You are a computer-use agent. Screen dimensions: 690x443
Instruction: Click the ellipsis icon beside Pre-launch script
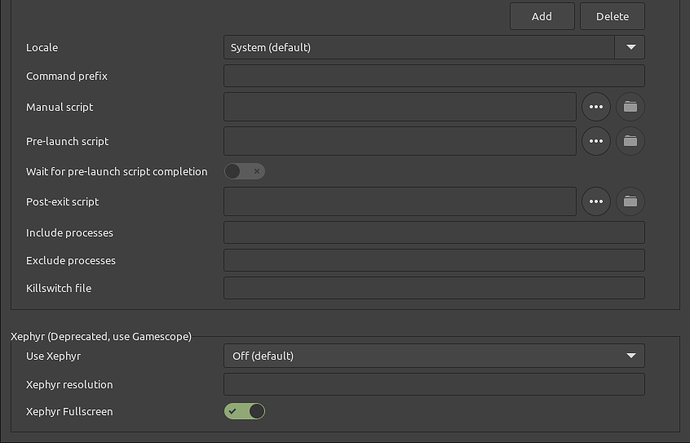[x=596, y=141]
